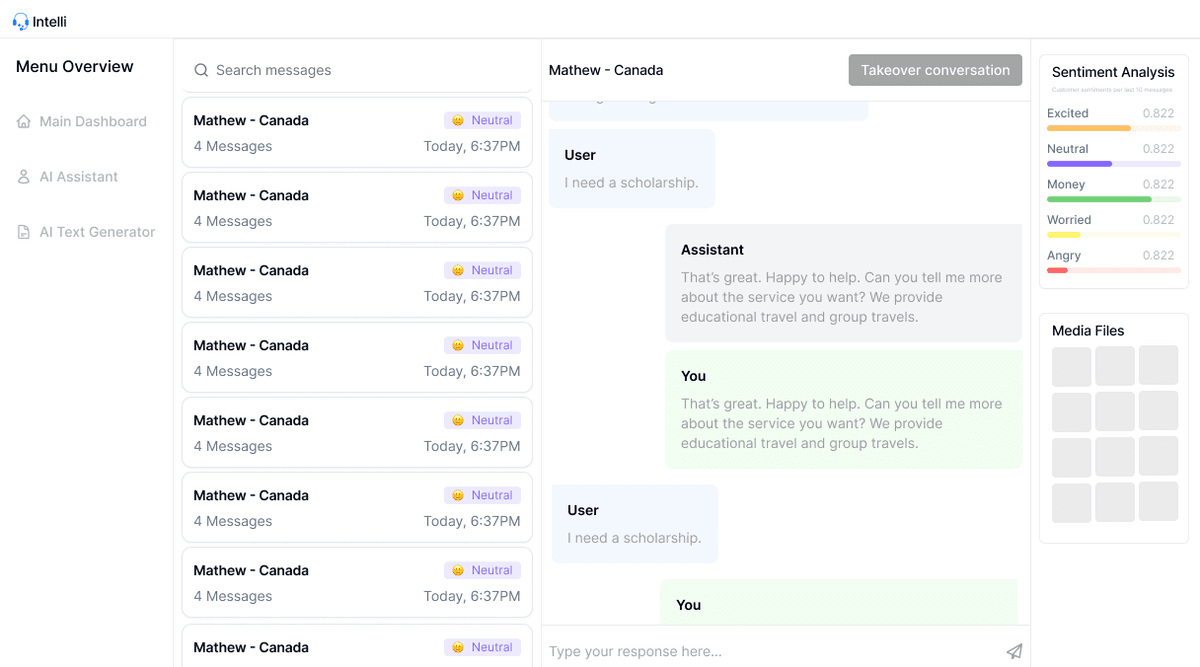Click the Intelli logo icon

[x=19, y=19]
